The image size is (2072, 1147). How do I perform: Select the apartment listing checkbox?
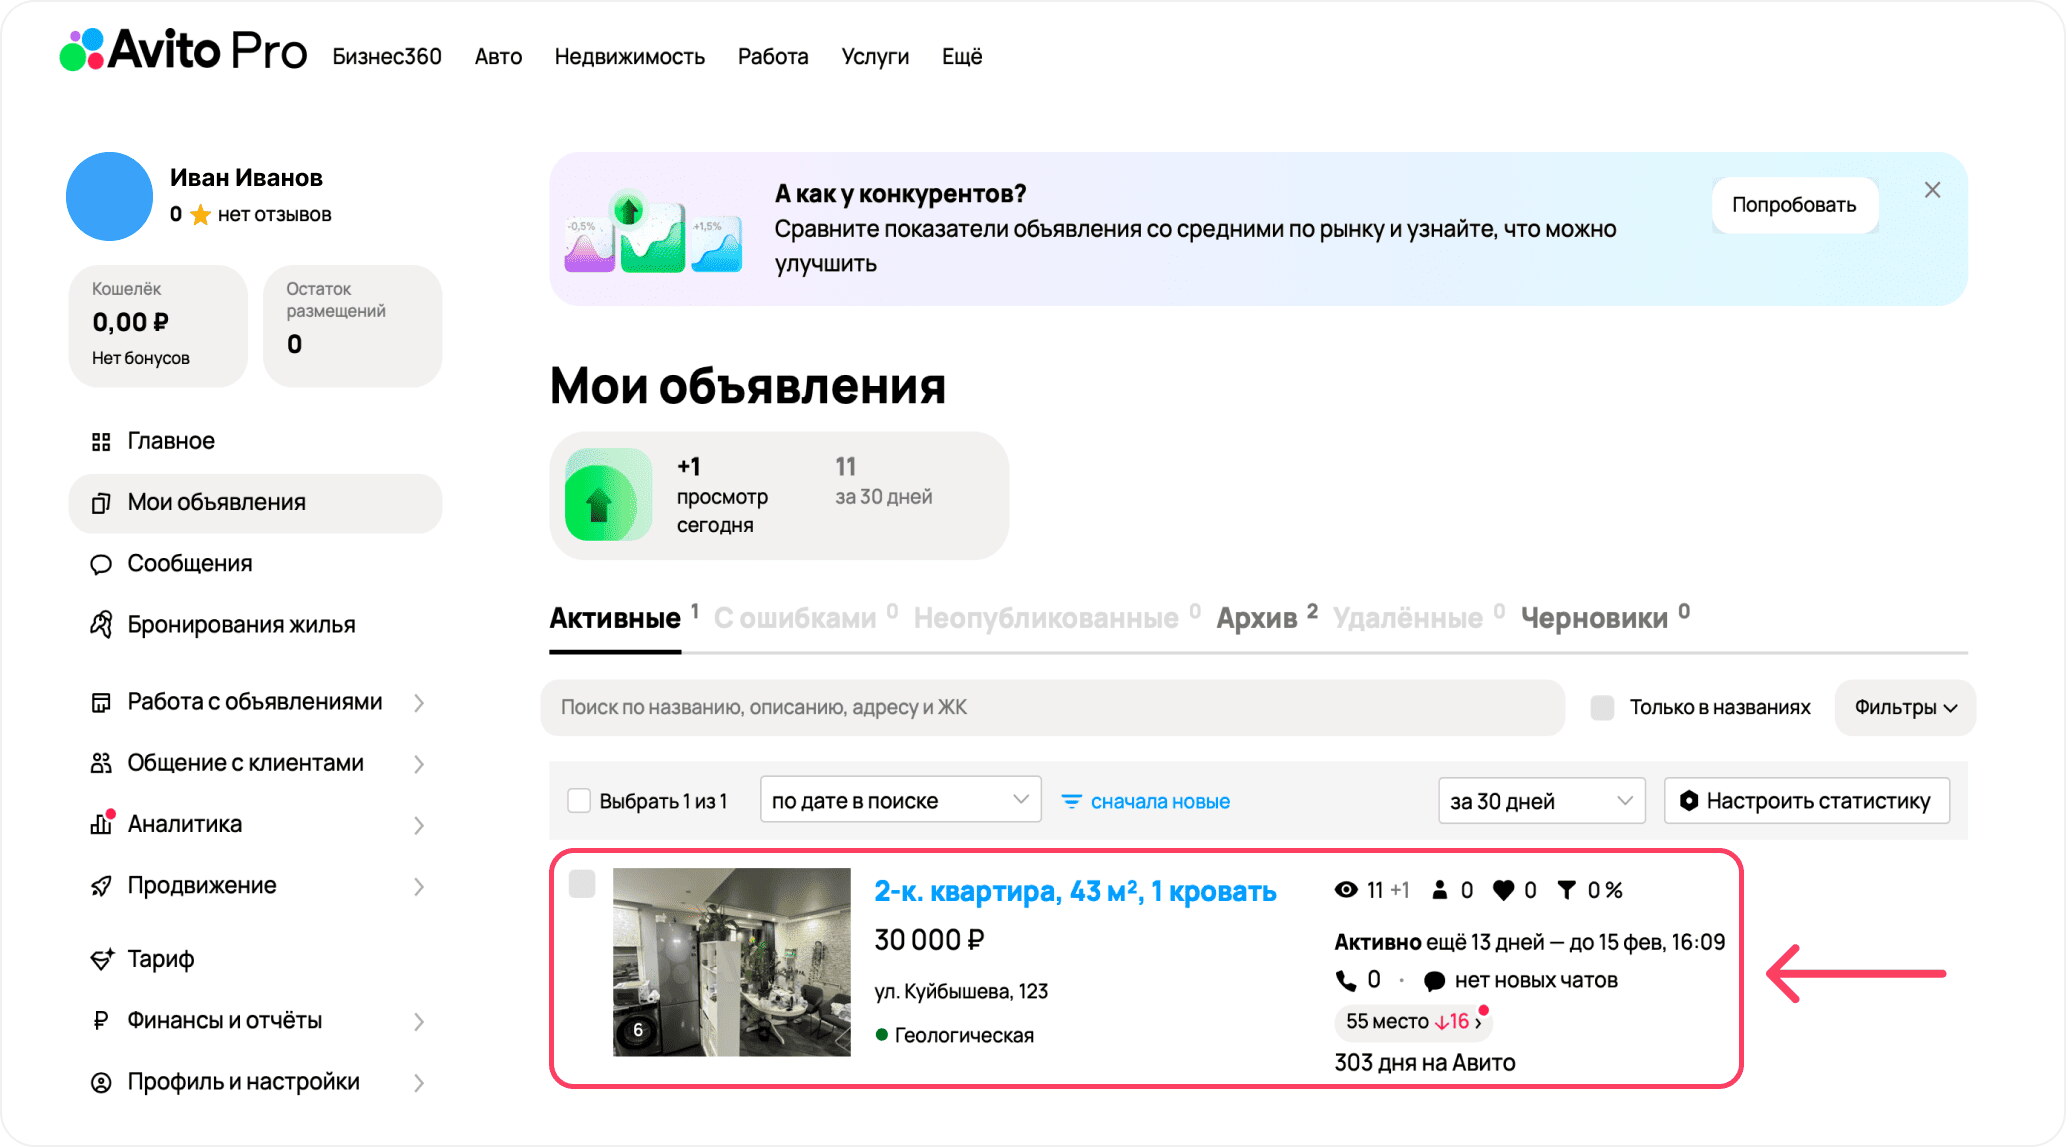coord(582,884)
